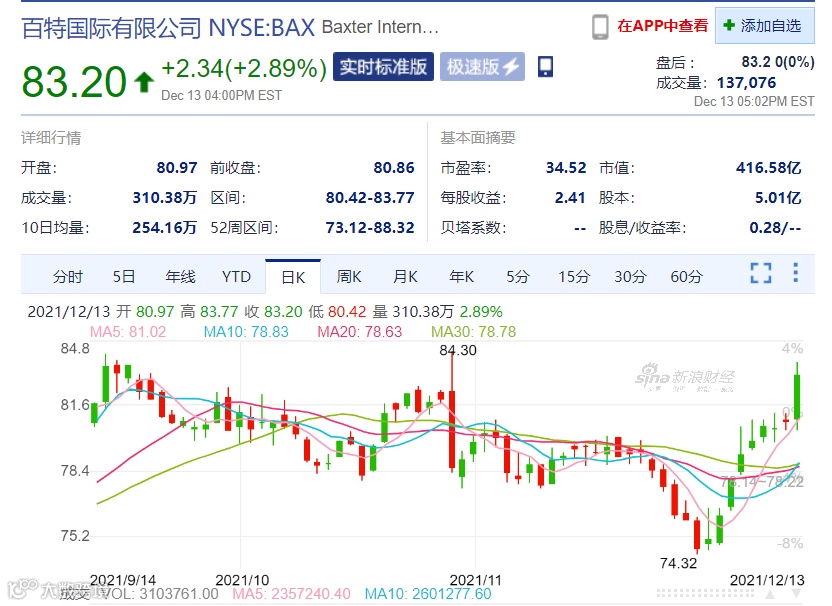This screenshot has height=606, width=832.
Task: Click the 2021/10 date axis label
Action: click(x=242, y=580)
